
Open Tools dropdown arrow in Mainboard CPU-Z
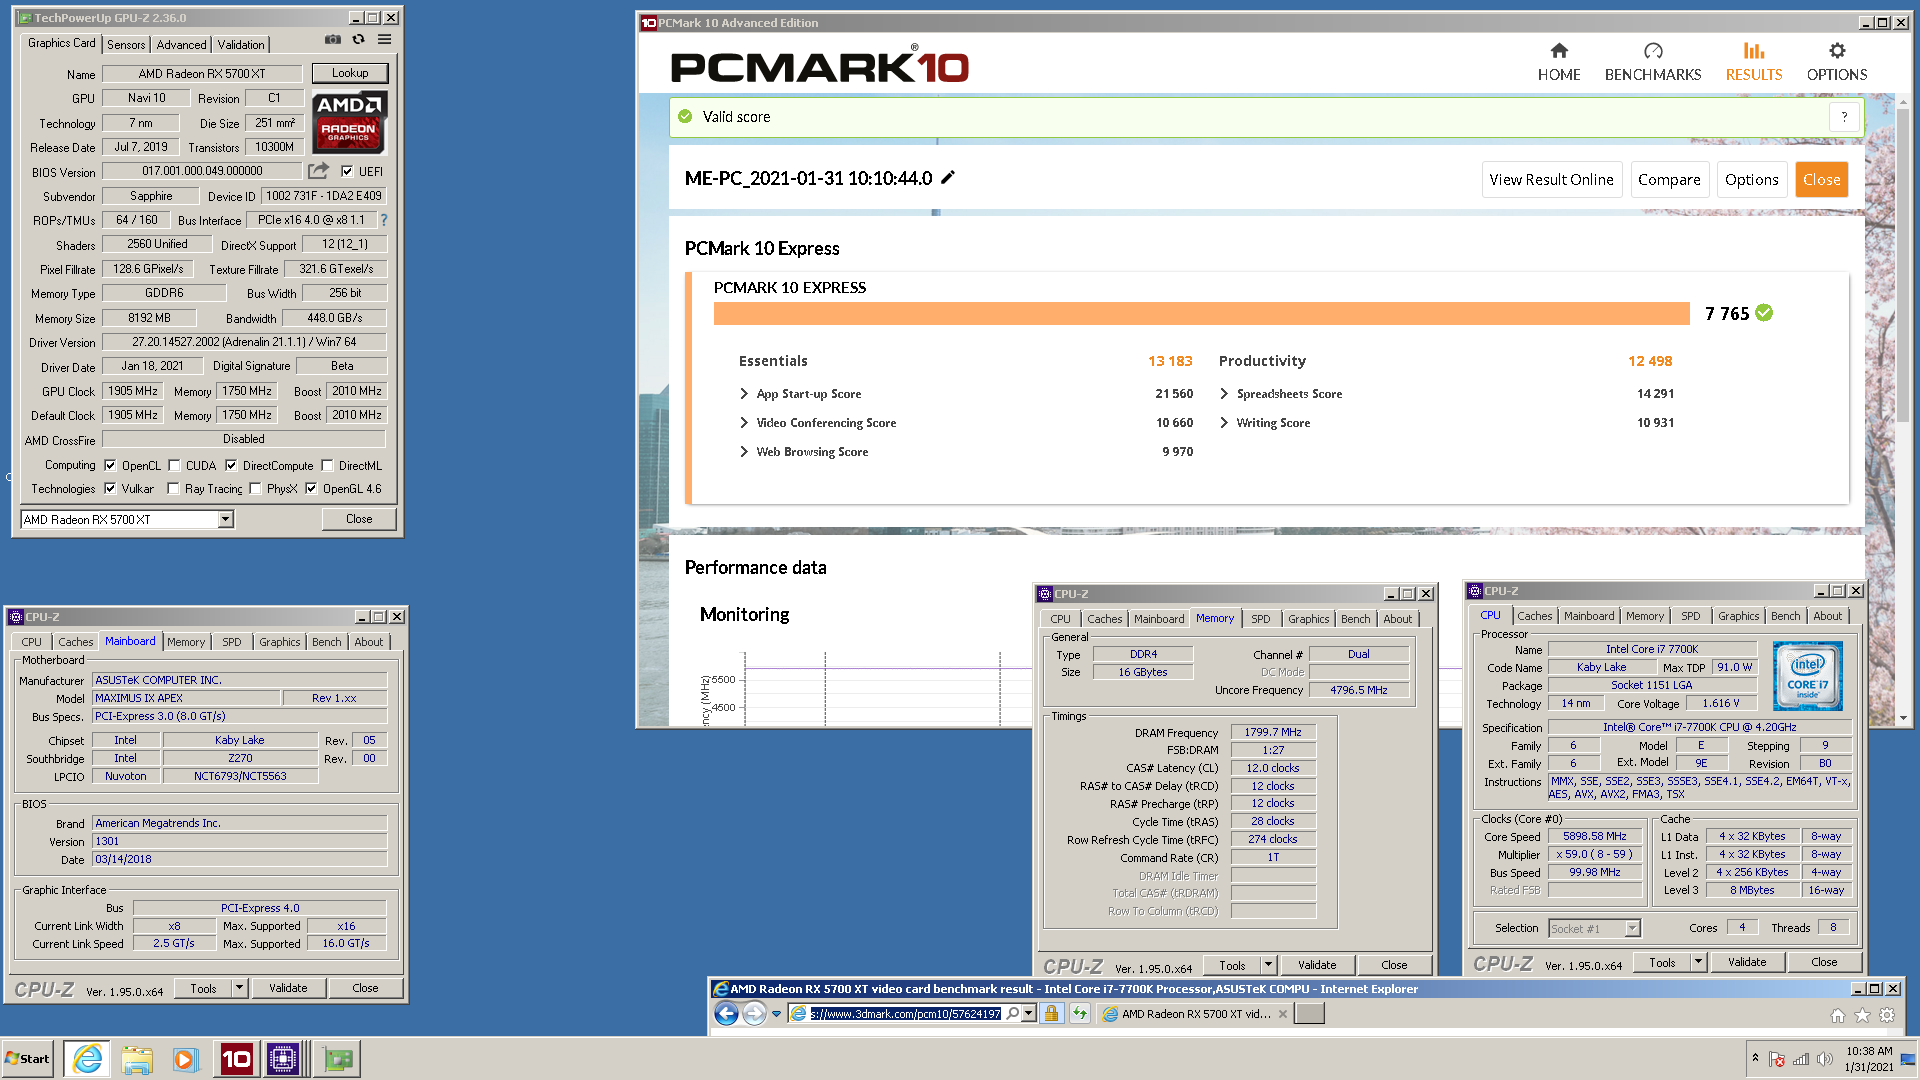(x=239, y=988)
